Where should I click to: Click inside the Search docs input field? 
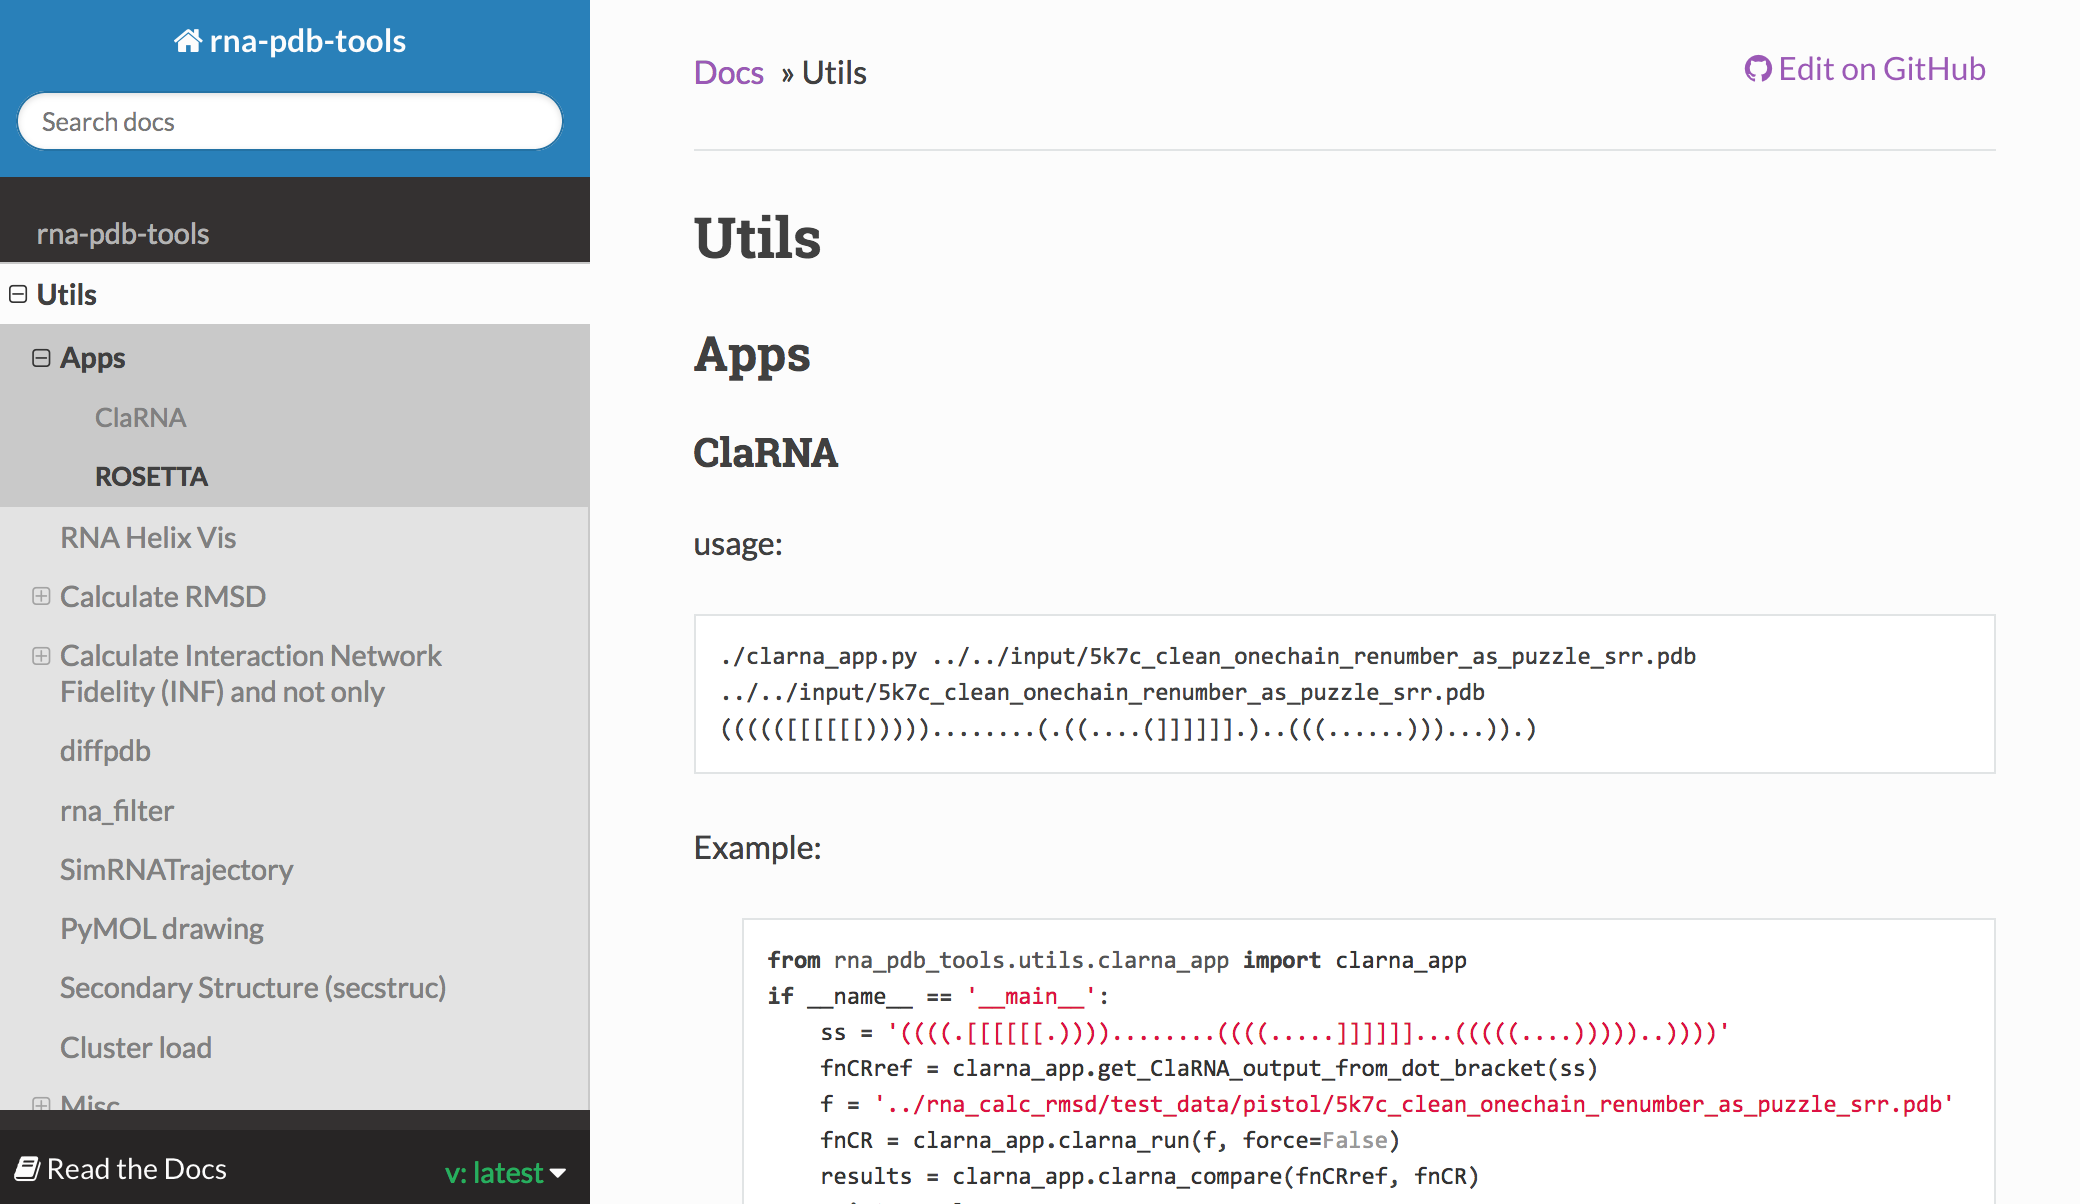click(289, 121)
